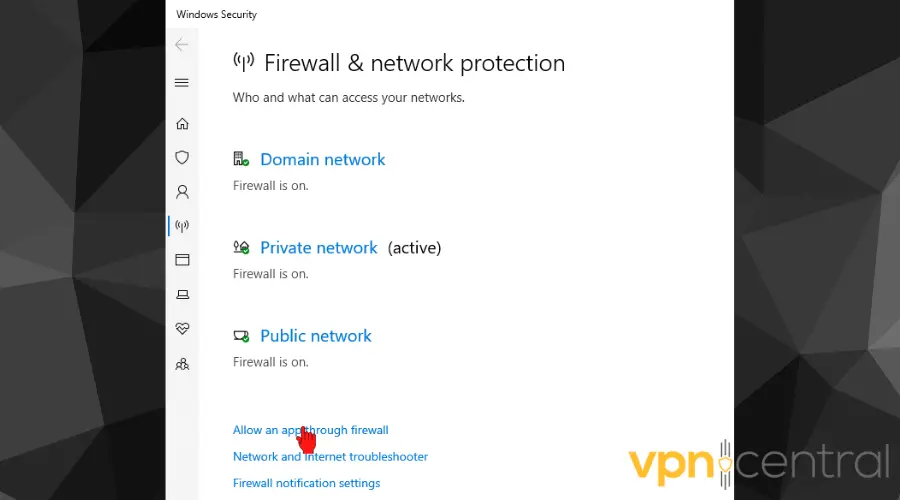Select Firewall & network protection sidebar icon
The width and height of the screenshot is (900, 500).
click(182, 226)
